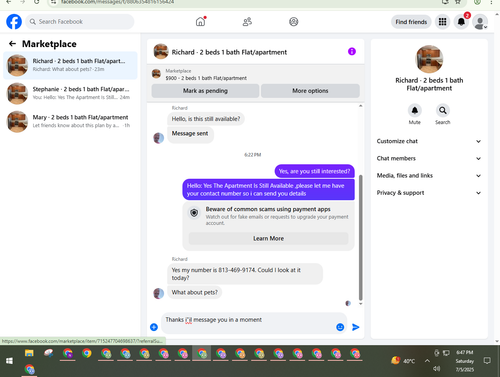Open the Friends icon in top navigation
The width and height of the screenshot is (500, 377).
coord(247,22)
